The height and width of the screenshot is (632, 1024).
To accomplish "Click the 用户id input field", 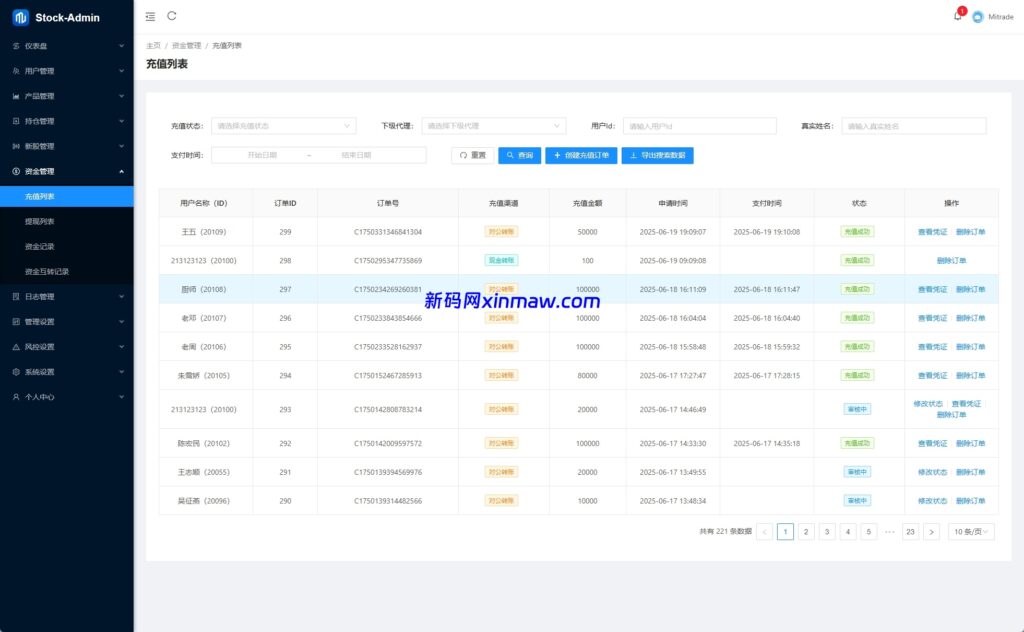I will pos(699,126).
